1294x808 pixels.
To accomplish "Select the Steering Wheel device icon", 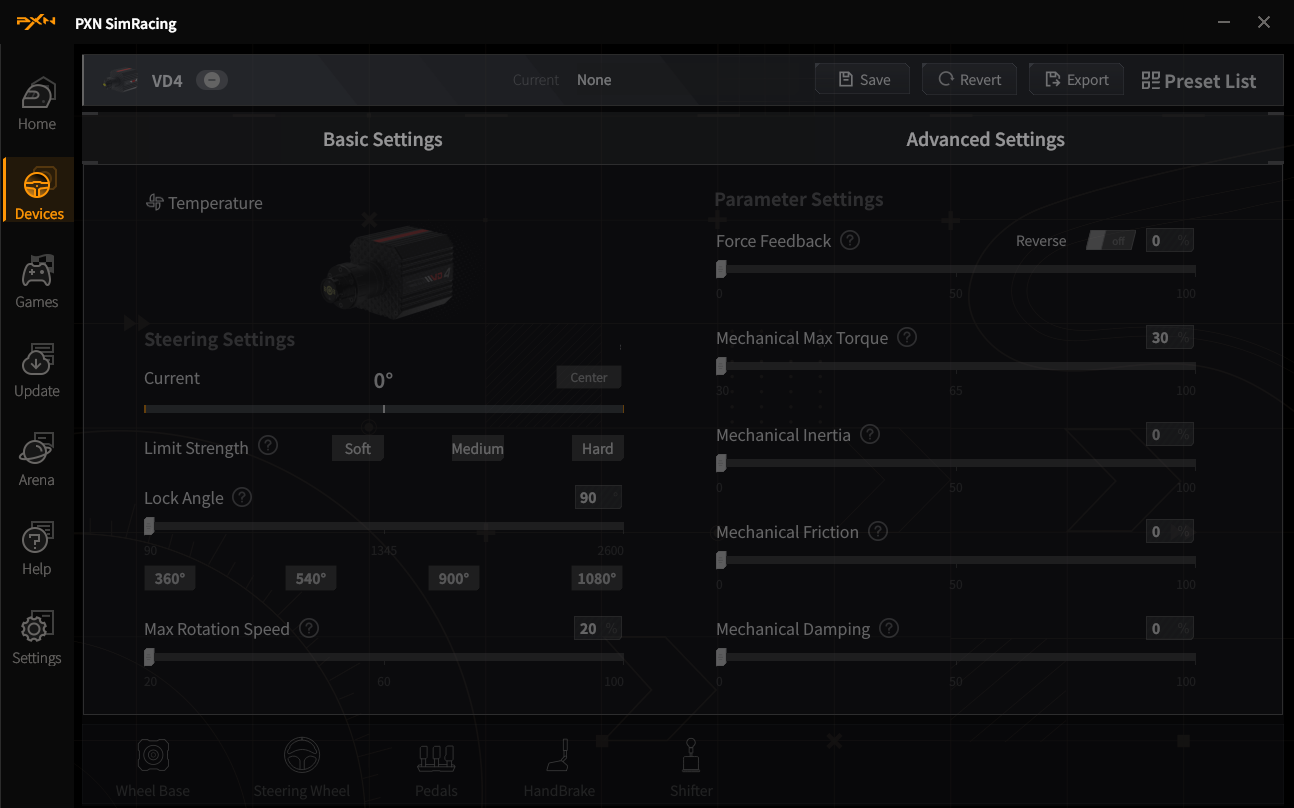I will click(301, 768).
